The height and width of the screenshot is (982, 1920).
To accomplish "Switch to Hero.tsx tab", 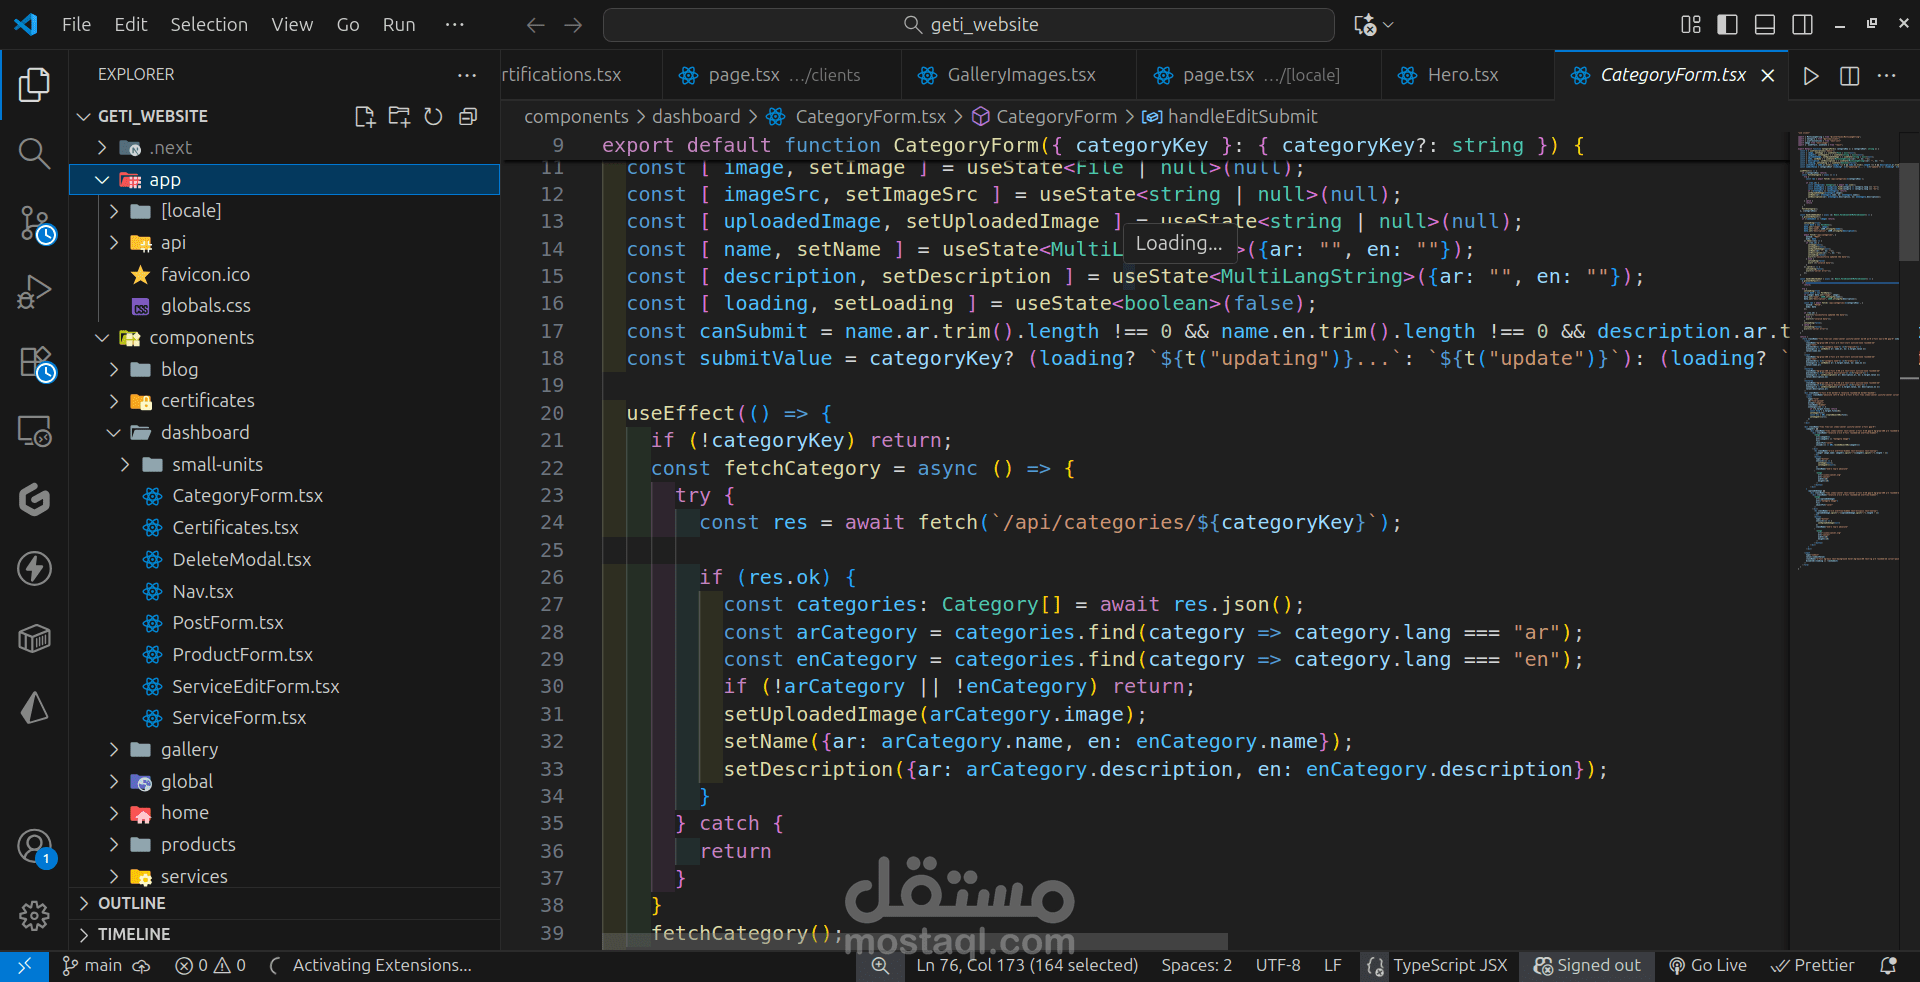I will coord(1468,75).
